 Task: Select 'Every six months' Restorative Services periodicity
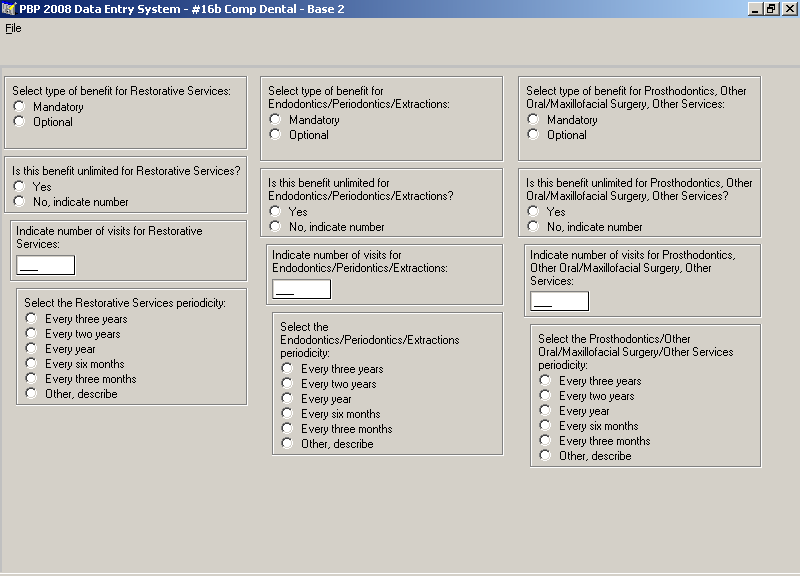32,364
